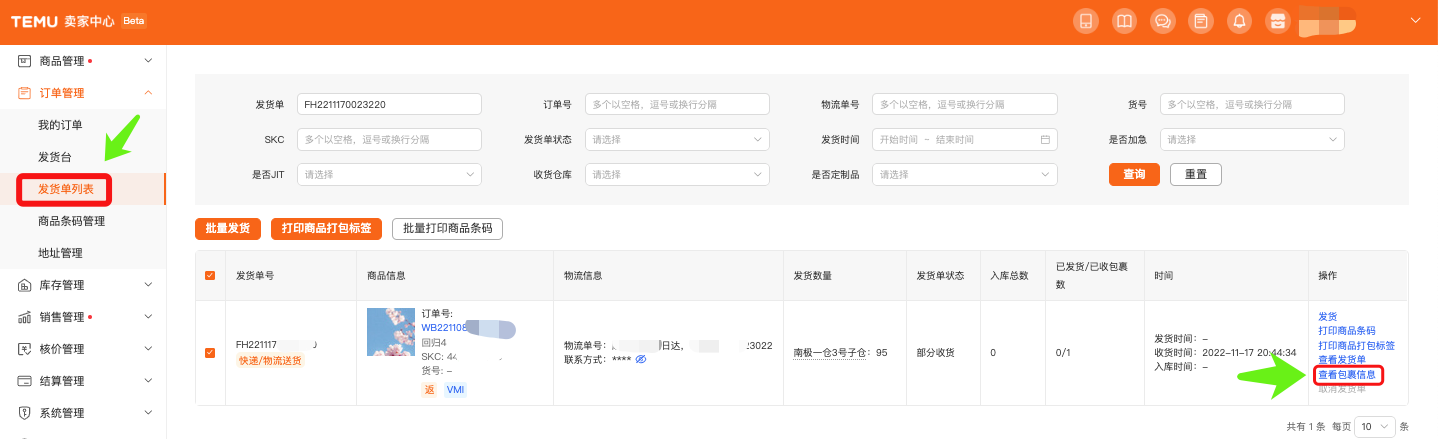
Task: Click the 查看包裹信息 link
Action: tap(1347, 375)
